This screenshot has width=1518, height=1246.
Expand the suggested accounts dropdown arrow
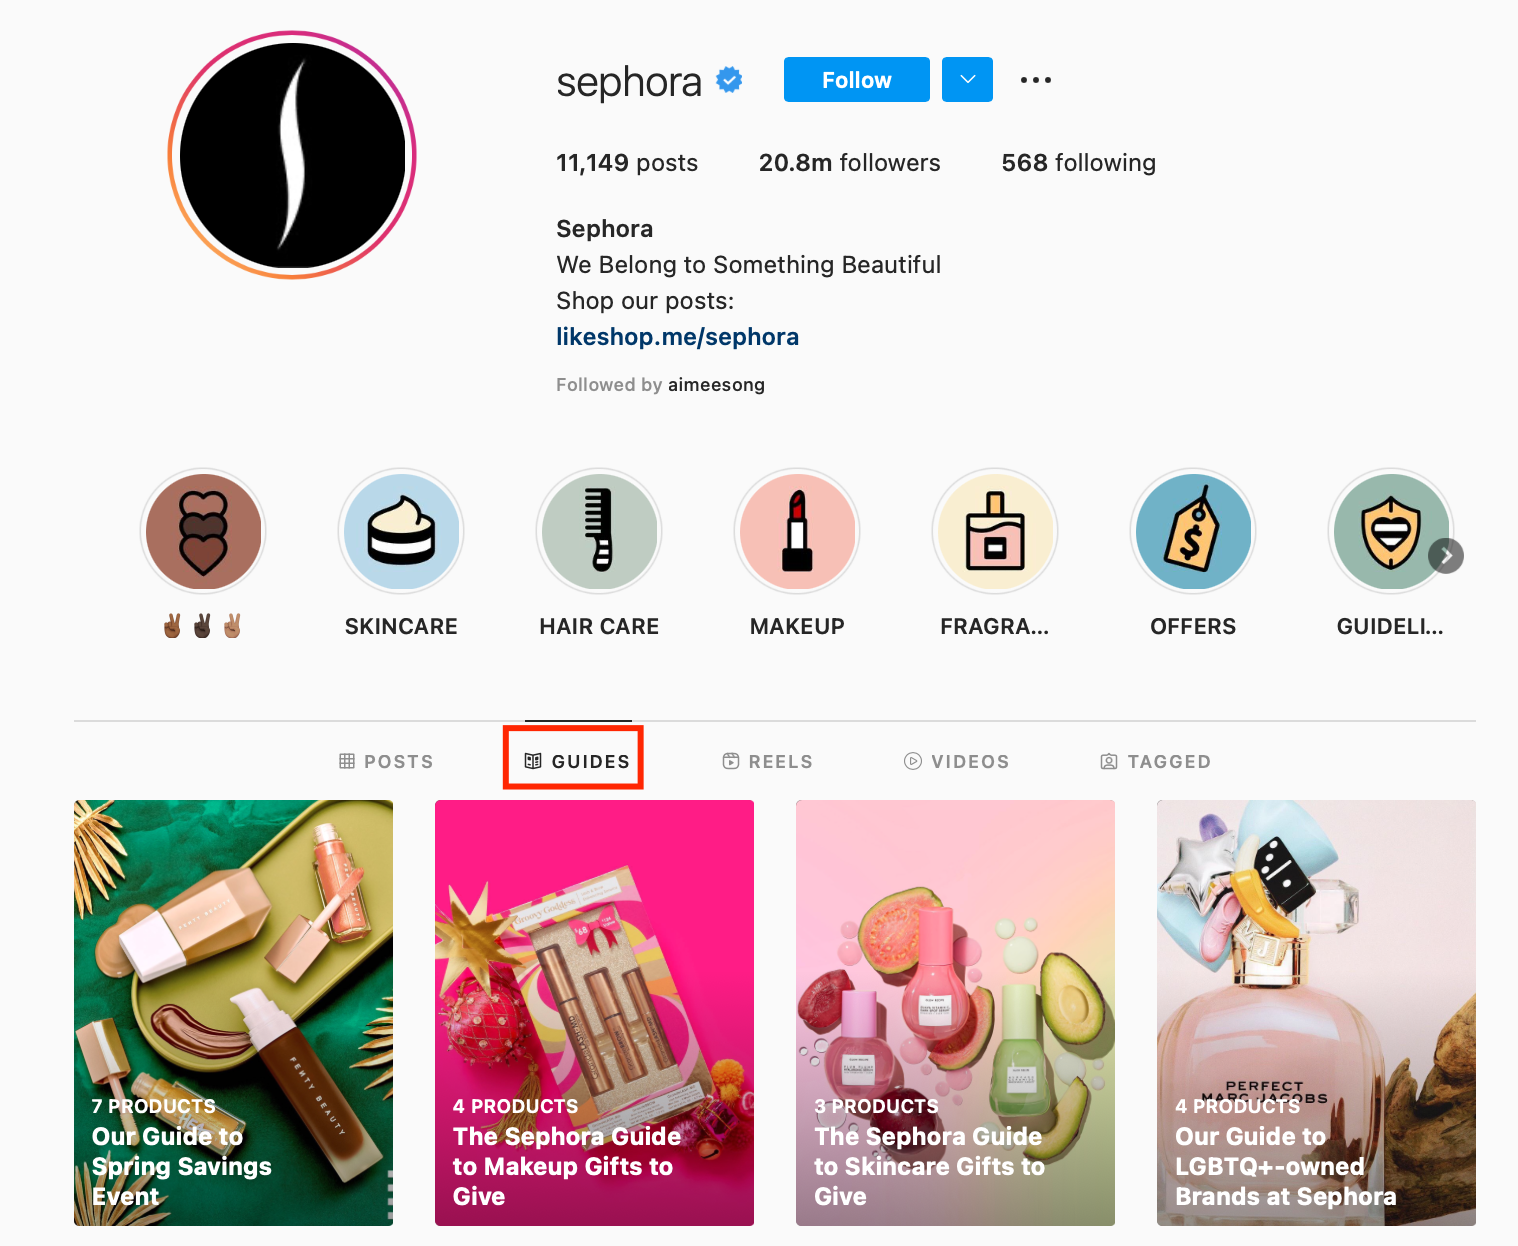coord(967,79)
